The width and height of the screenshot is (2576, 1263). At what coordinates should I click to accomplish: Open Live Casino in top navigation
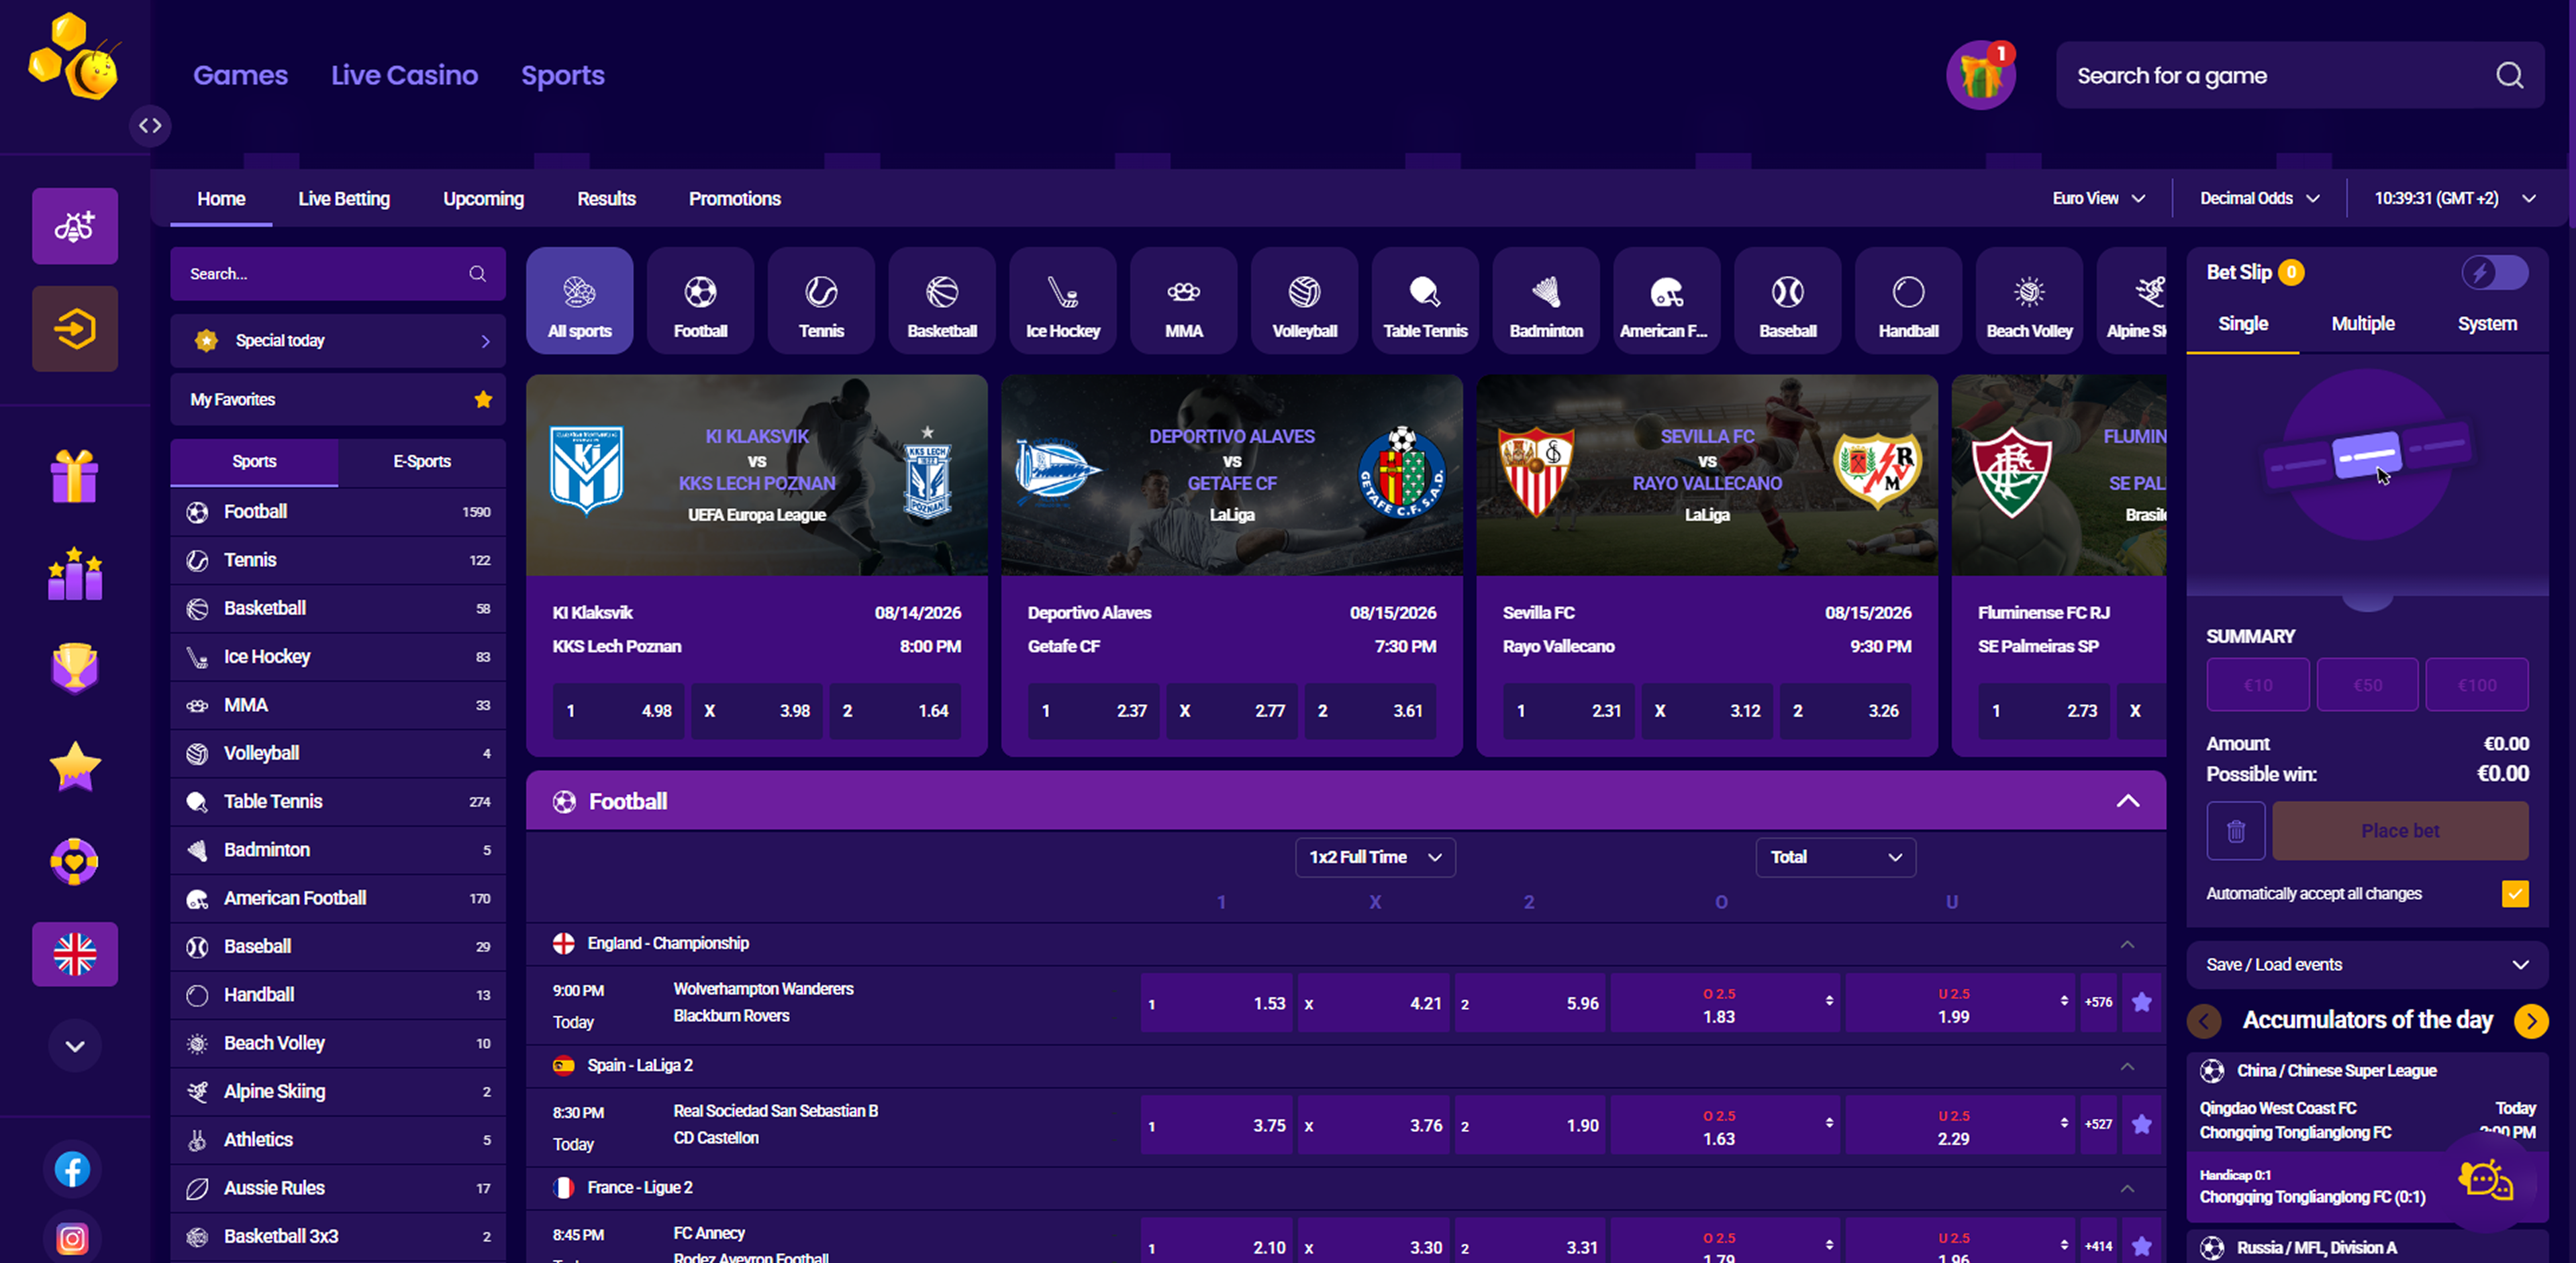tap(404, 75)
